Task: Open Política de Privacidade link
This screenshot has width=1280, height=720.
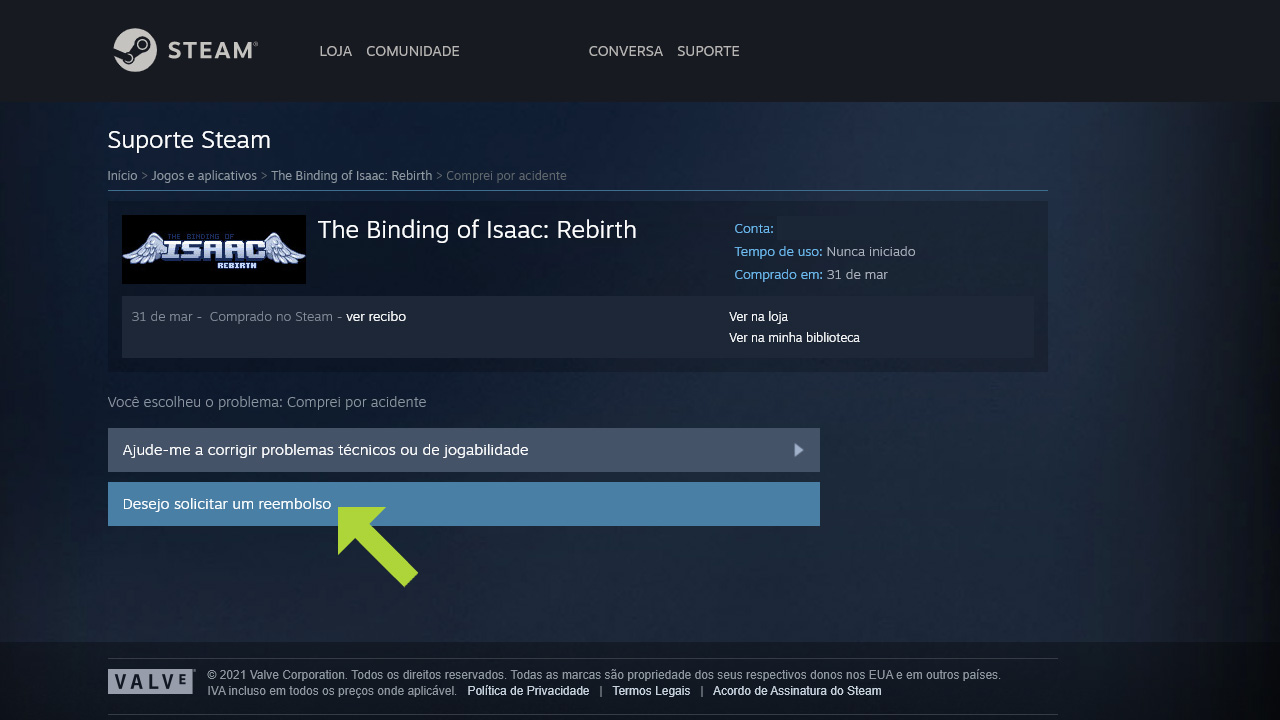Action: tap(528, 691)
